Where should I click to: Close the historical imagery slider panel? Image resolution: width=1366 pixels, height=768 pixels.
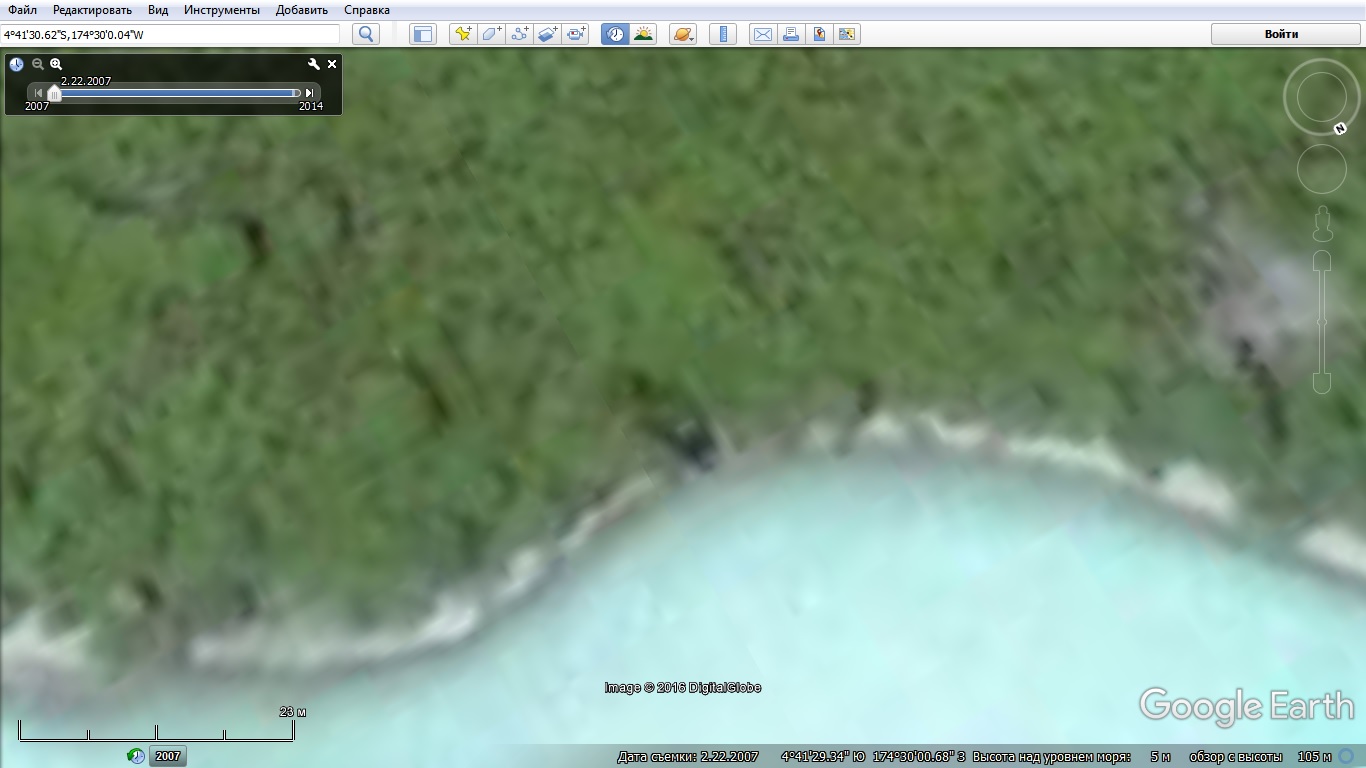pos(332,64)
